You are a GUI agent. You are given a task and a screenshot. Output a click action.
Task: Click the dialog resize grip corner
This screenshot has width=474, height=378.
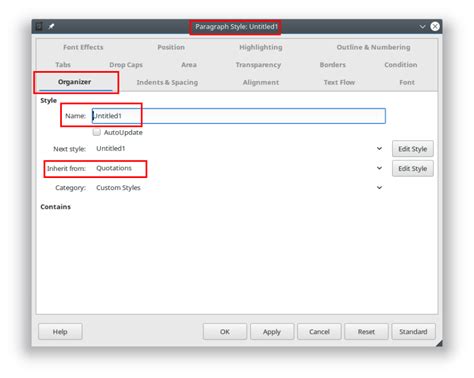coord(439,343)
